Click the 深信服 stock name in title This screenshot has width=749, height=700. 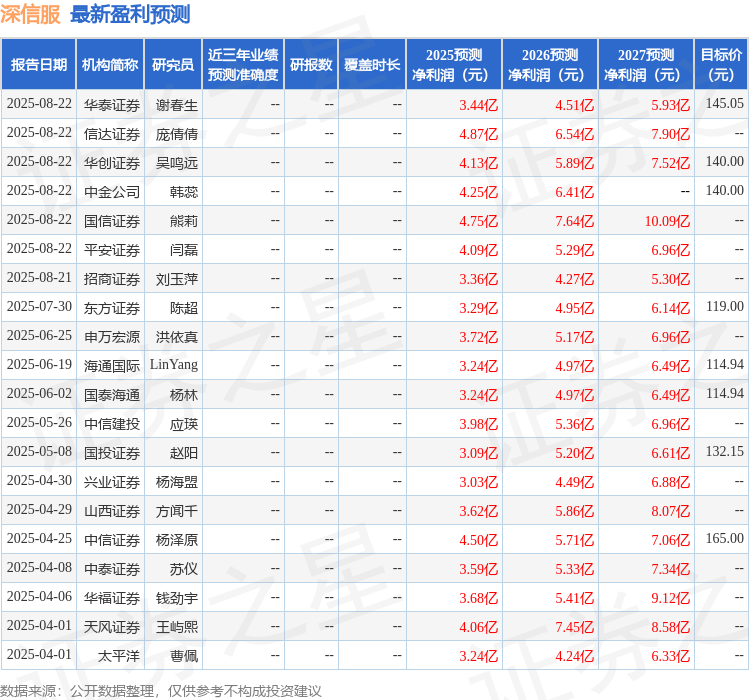[31, 15]
